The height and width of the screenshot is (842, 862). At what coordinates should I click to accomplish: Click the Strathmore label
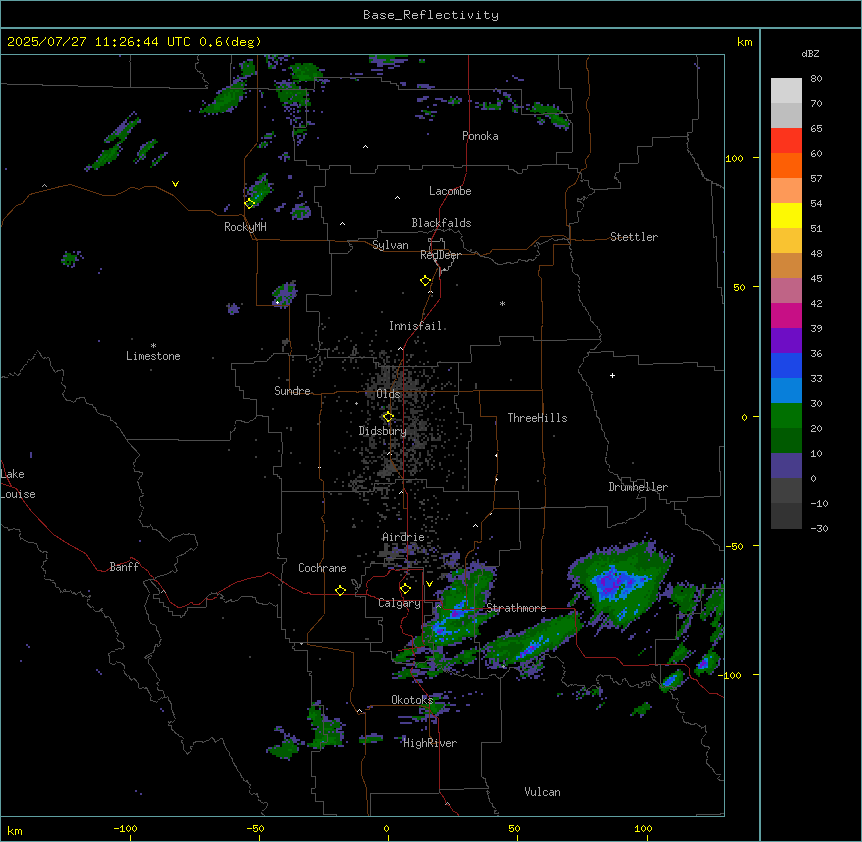tap(516, 608)
